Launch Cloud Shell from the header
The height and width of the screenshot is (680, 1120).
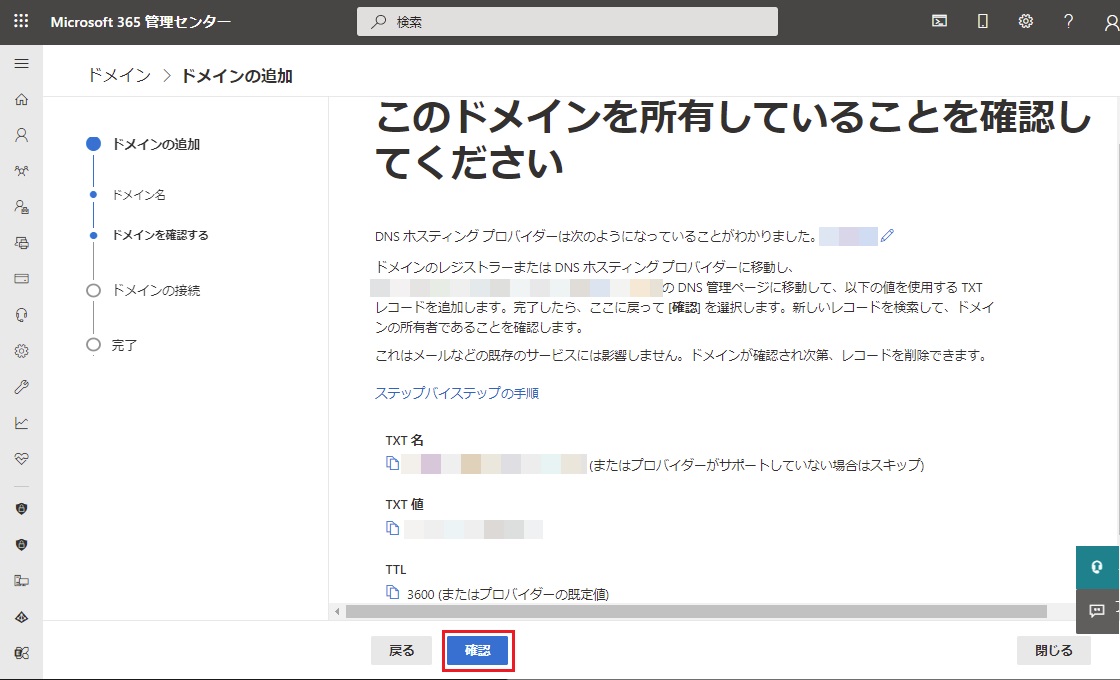tap(939, 21)
